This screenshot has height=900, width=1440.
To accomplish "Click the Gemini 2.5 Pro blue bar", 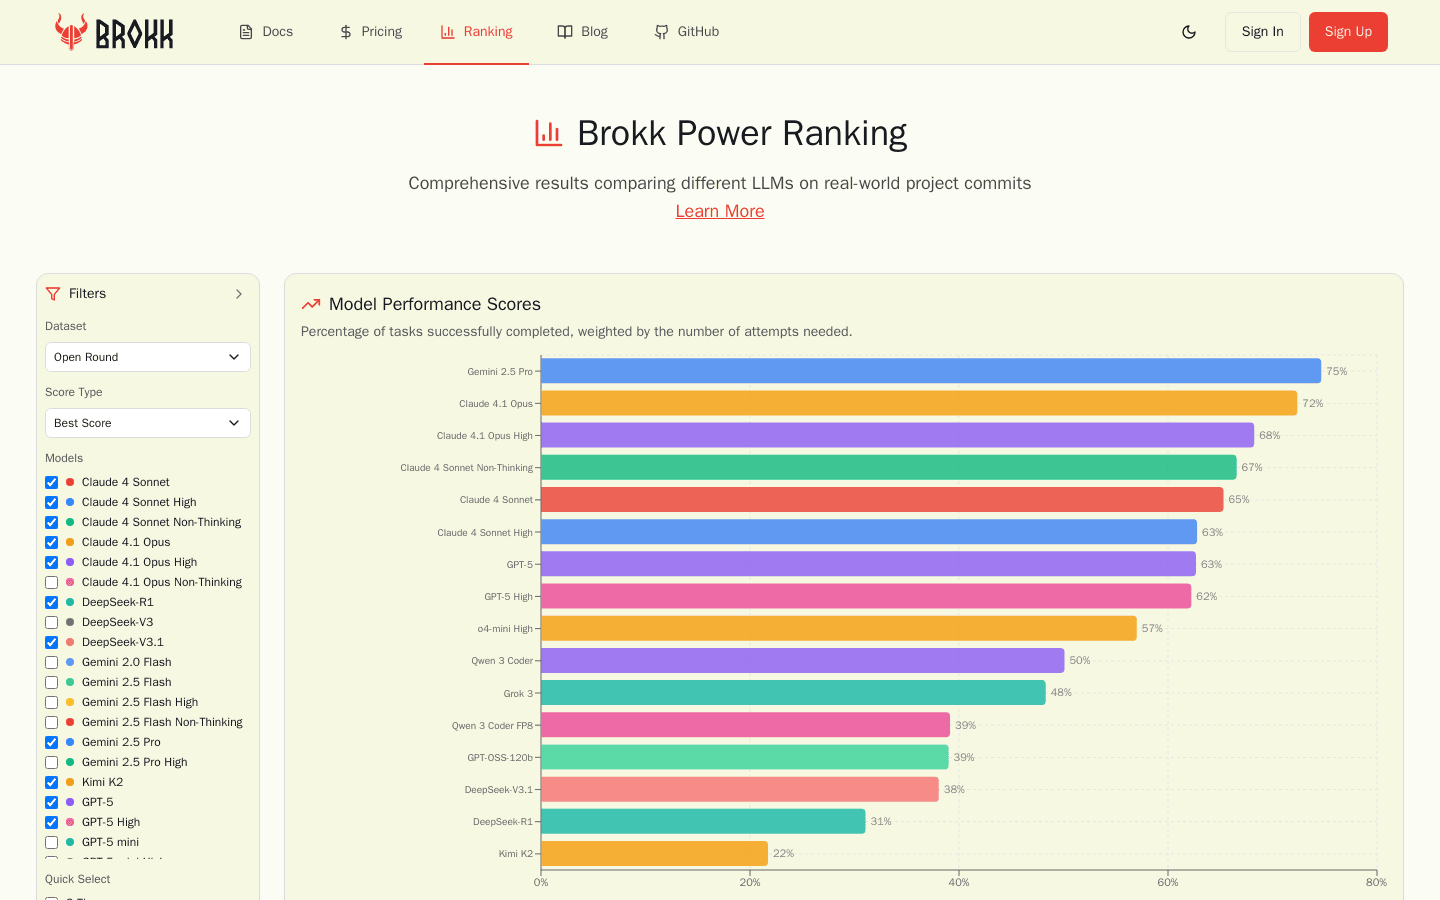I will pyautogui.click(x=931, y=371).
